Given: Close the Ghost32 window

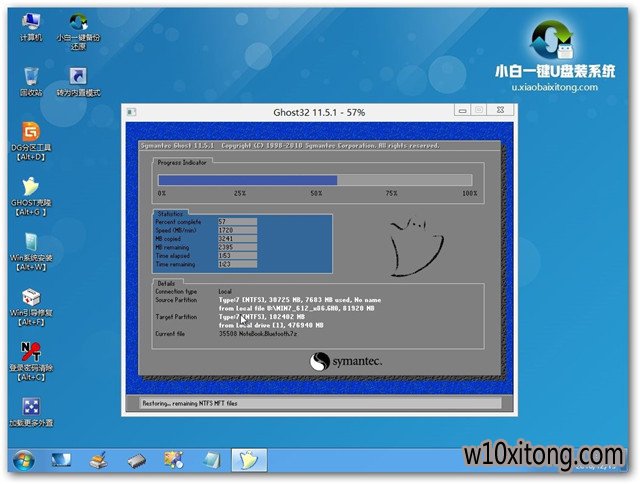Looking at the screenshot, I should pos(500,110).
